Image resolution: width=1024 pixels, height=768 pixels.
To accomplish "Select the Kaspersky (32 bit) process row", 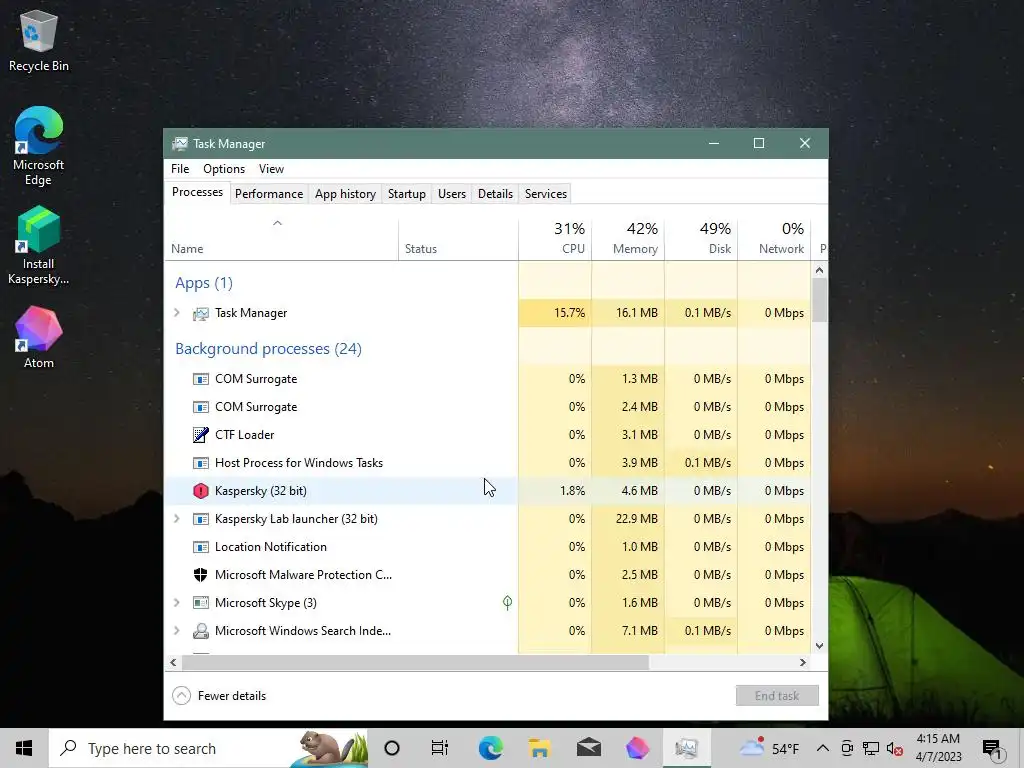I will click(x=487, y=491).
